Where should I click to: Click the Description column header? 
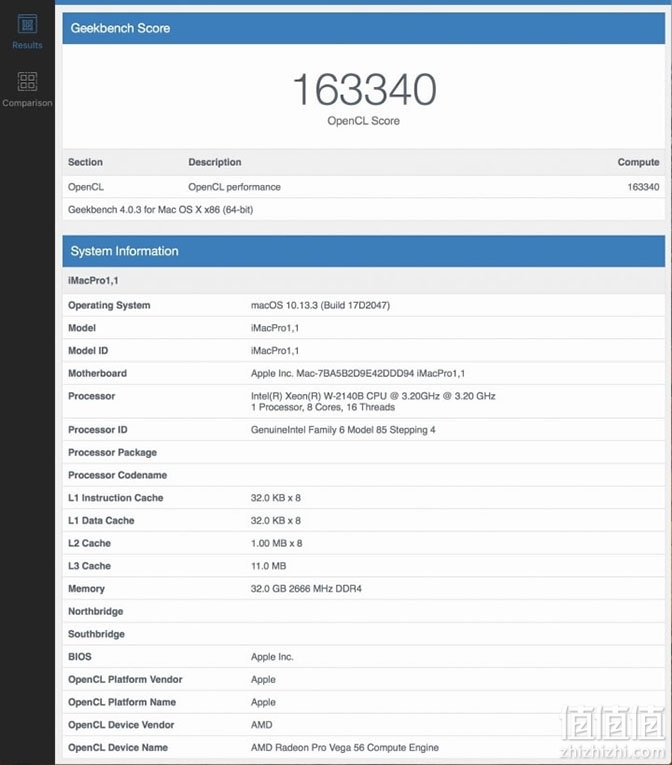[215, 162]
